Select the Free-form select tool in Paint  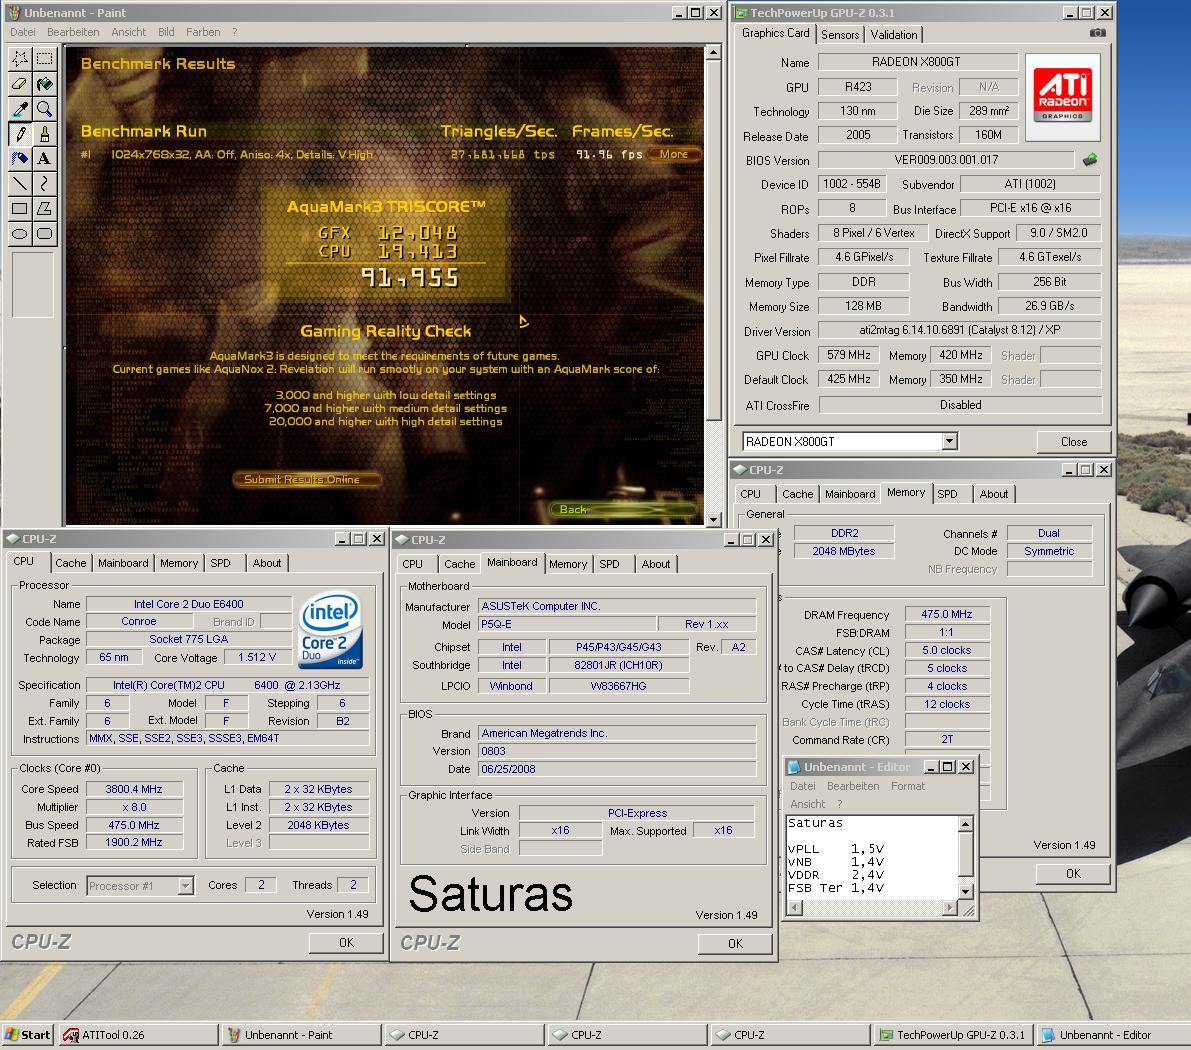pos(21,59)
